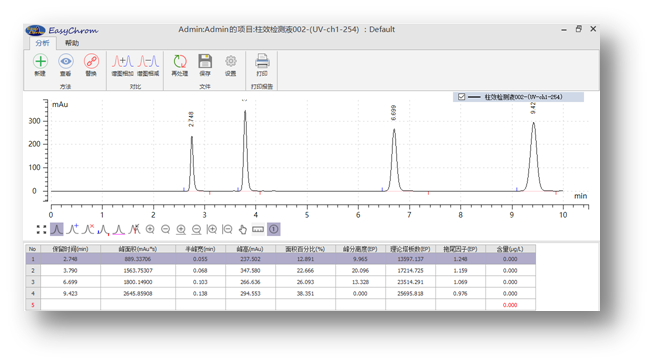Toggle the ruler tool below chromatogram
This screenshot has width=655, height=364.
point(258,229)
